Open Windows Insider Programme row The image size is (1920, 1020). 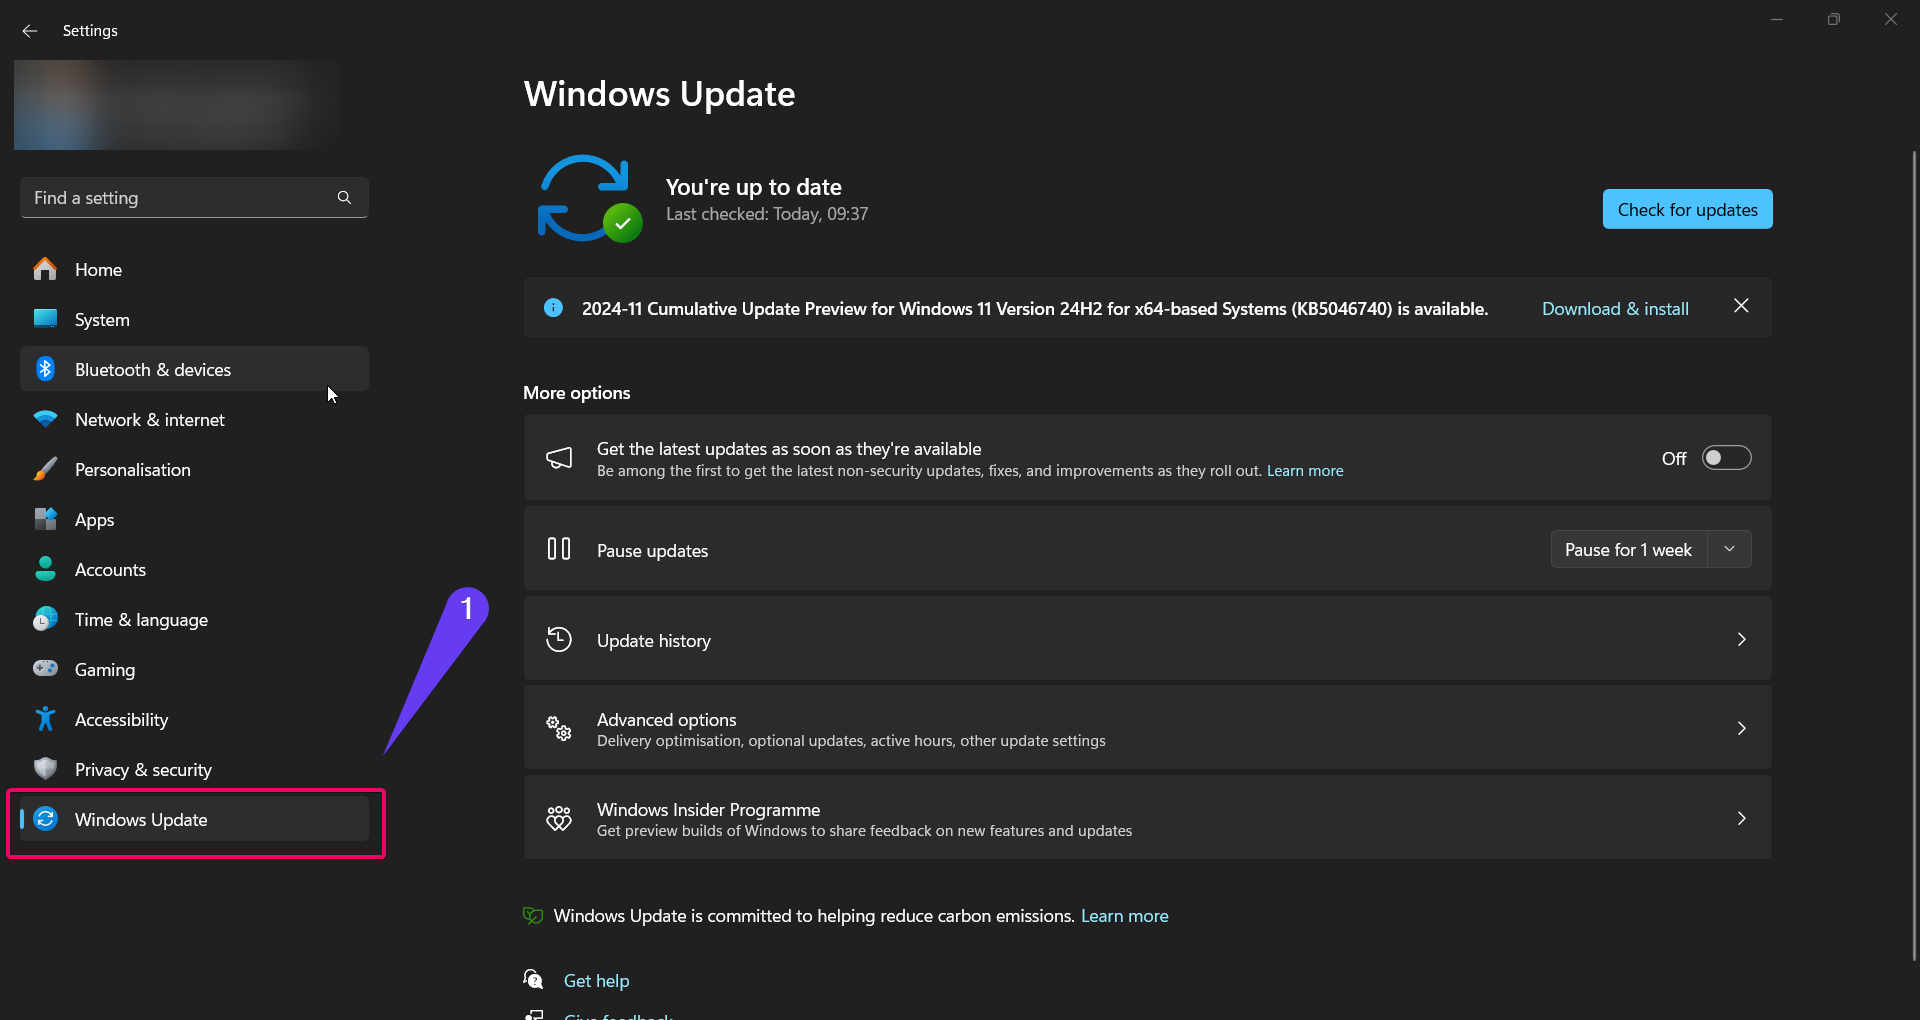coord(1147,818)
